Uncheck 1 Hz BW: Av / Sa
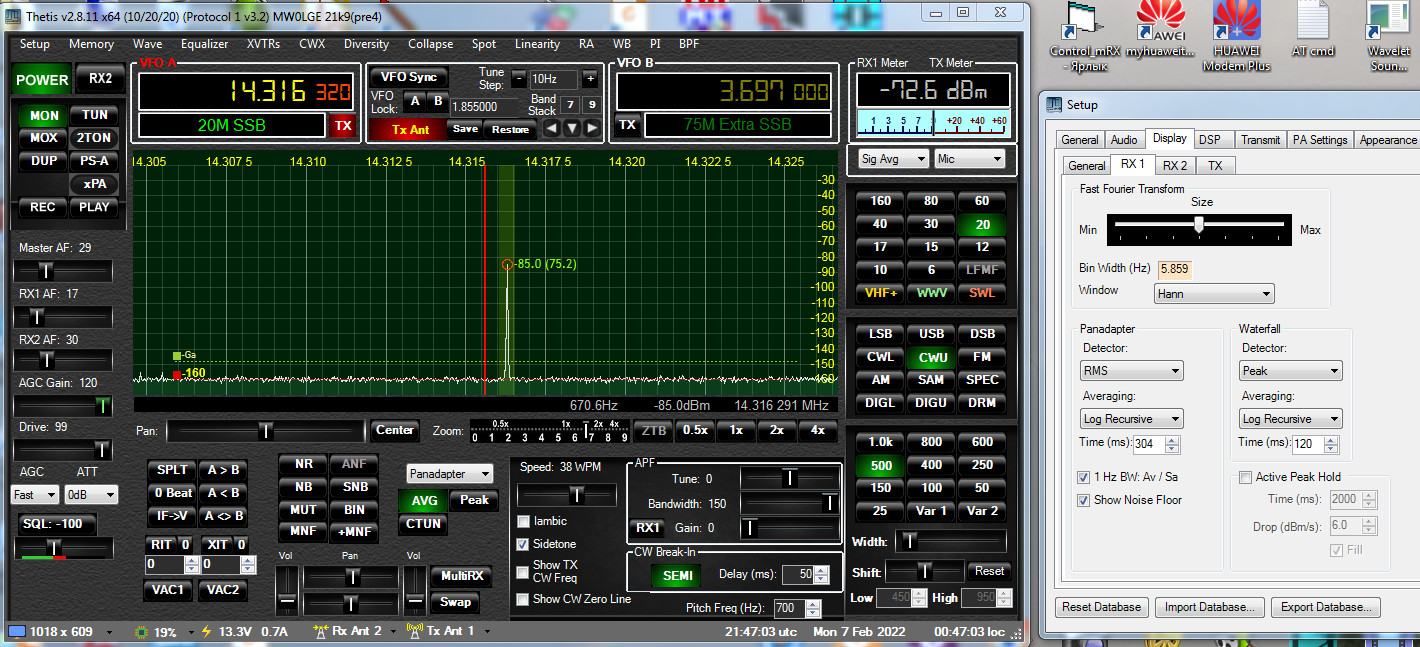The width and height of the screenshot is (1420, 647). [x=1084, y=477]
